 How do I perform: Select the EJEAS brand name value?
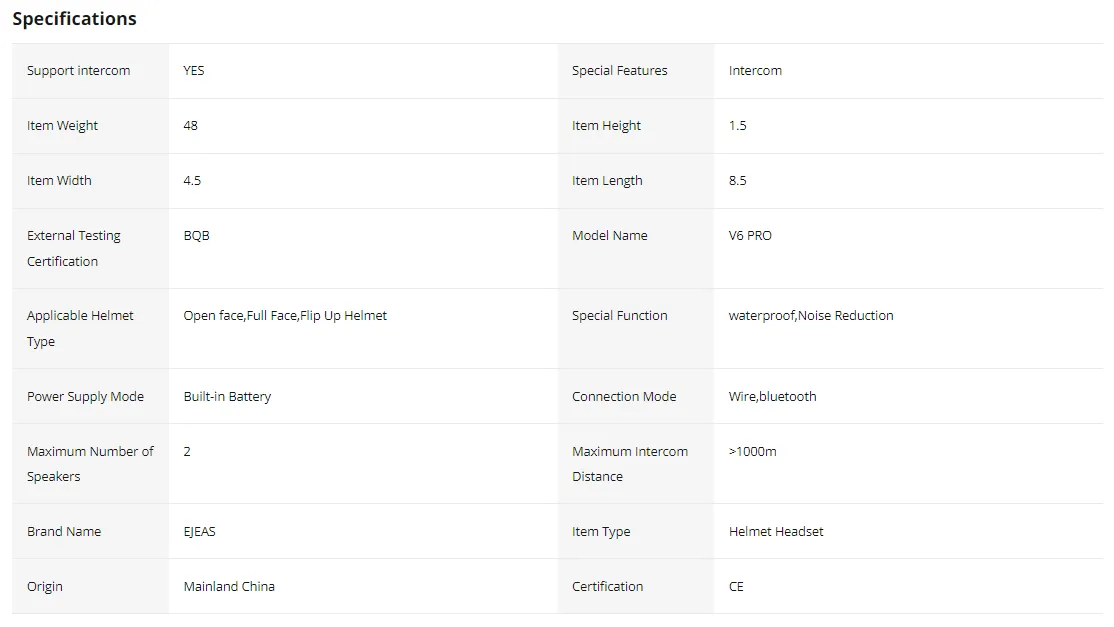(x=200, y=532)
